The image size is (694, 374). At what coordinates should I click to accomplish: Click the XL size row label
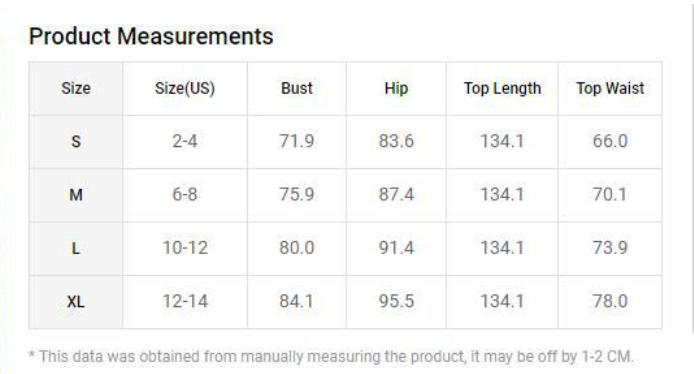[x=76, y=302]
